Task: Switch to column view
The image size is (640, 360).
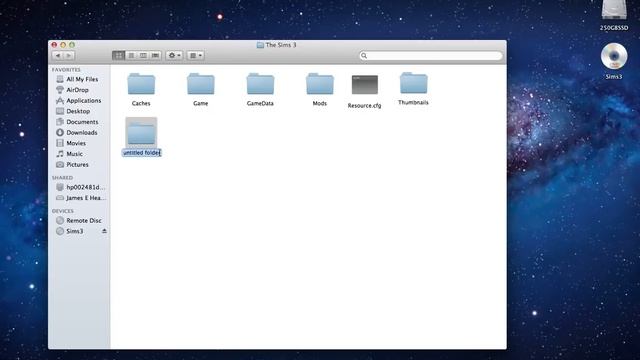Action: [x=143, y=56]
